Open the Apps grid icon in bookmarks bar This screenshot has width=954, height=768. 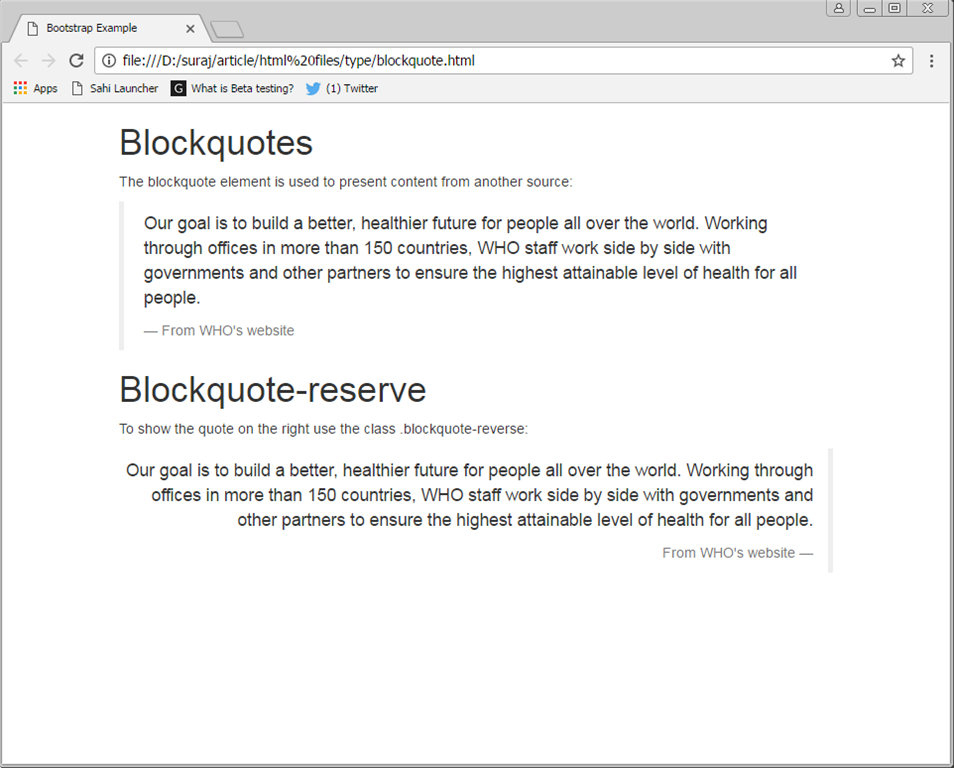point(20,88)
